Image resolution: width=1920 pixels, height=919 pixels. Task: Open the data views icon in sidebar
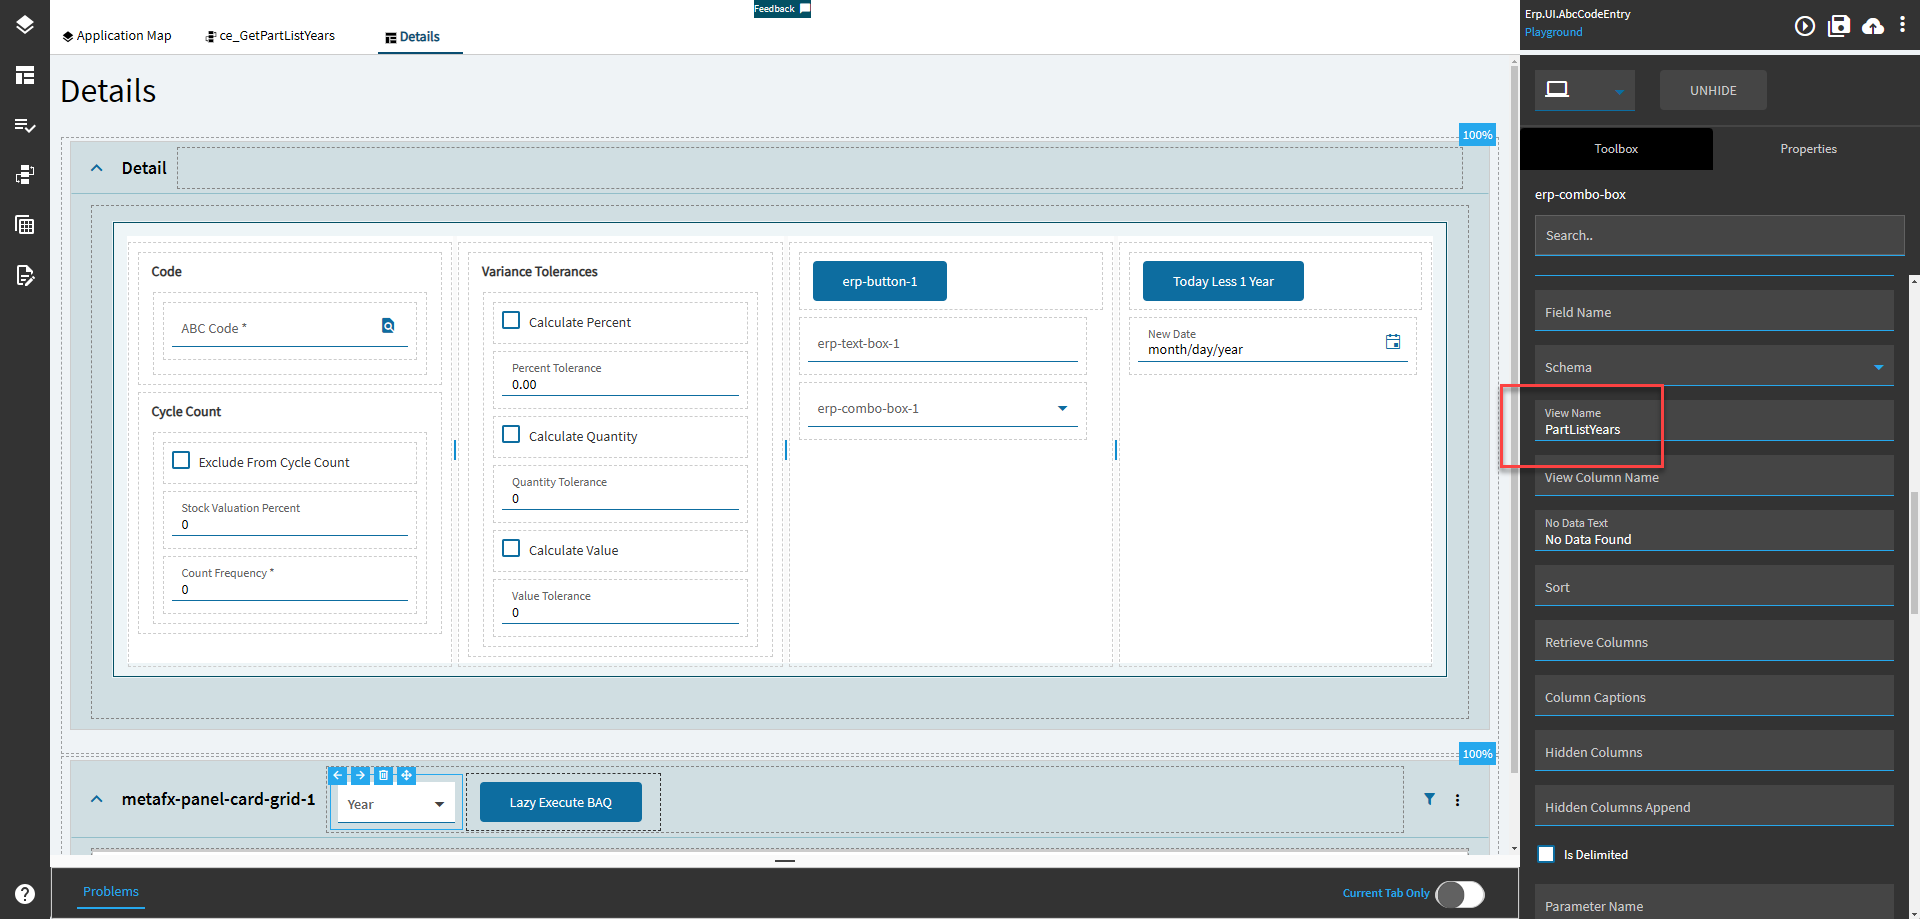pos(25,175)
